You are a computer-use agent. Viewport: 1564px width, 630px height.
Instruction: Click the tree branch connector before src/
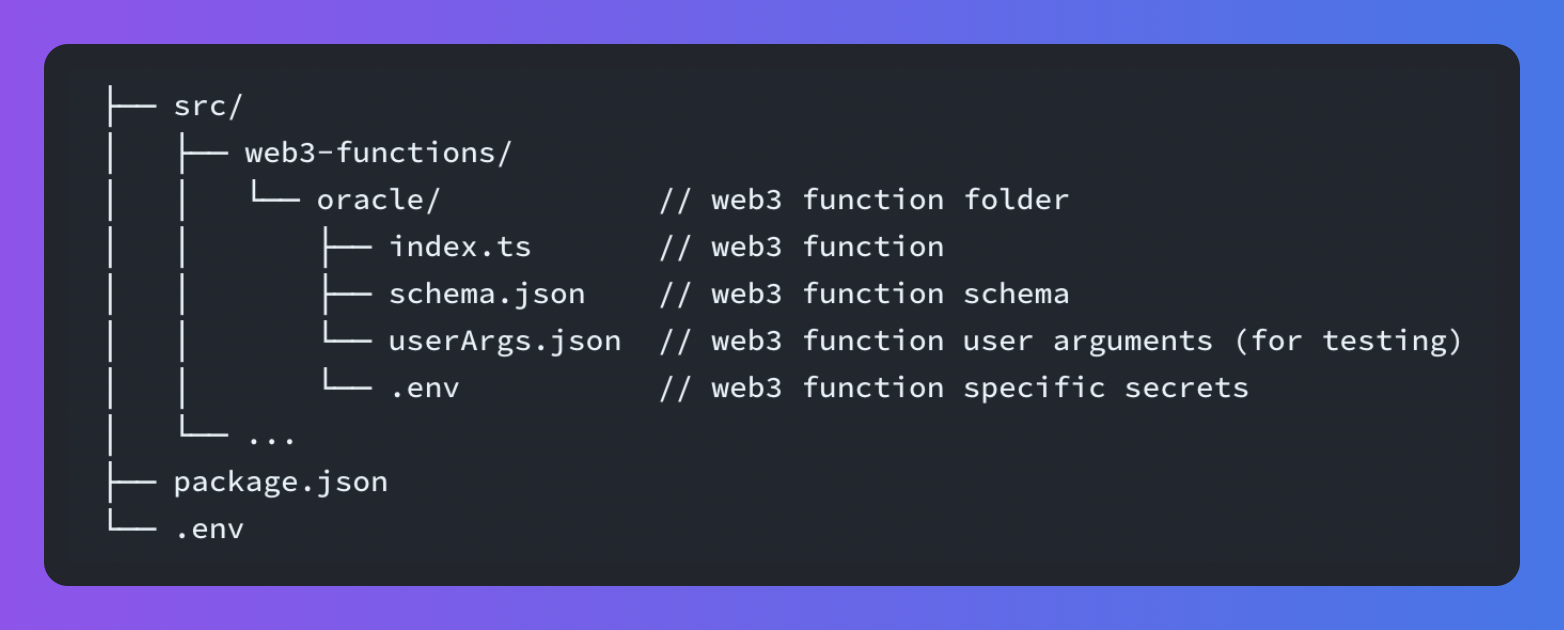point(132,106)
